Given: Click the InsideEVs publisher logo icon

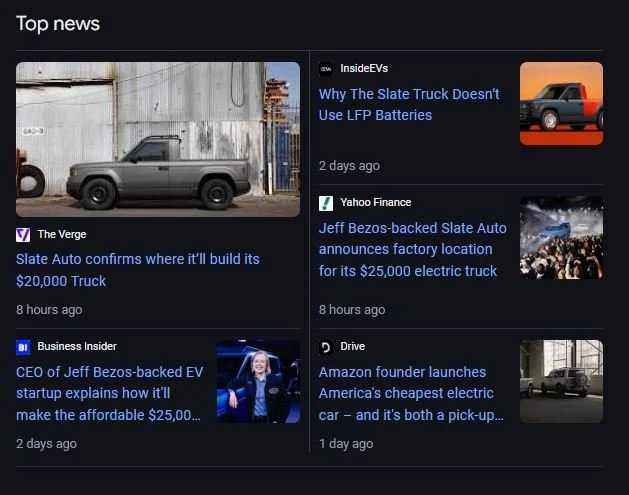Looking at the screenshot, I should pyautogui.click(x=326, y=69).
